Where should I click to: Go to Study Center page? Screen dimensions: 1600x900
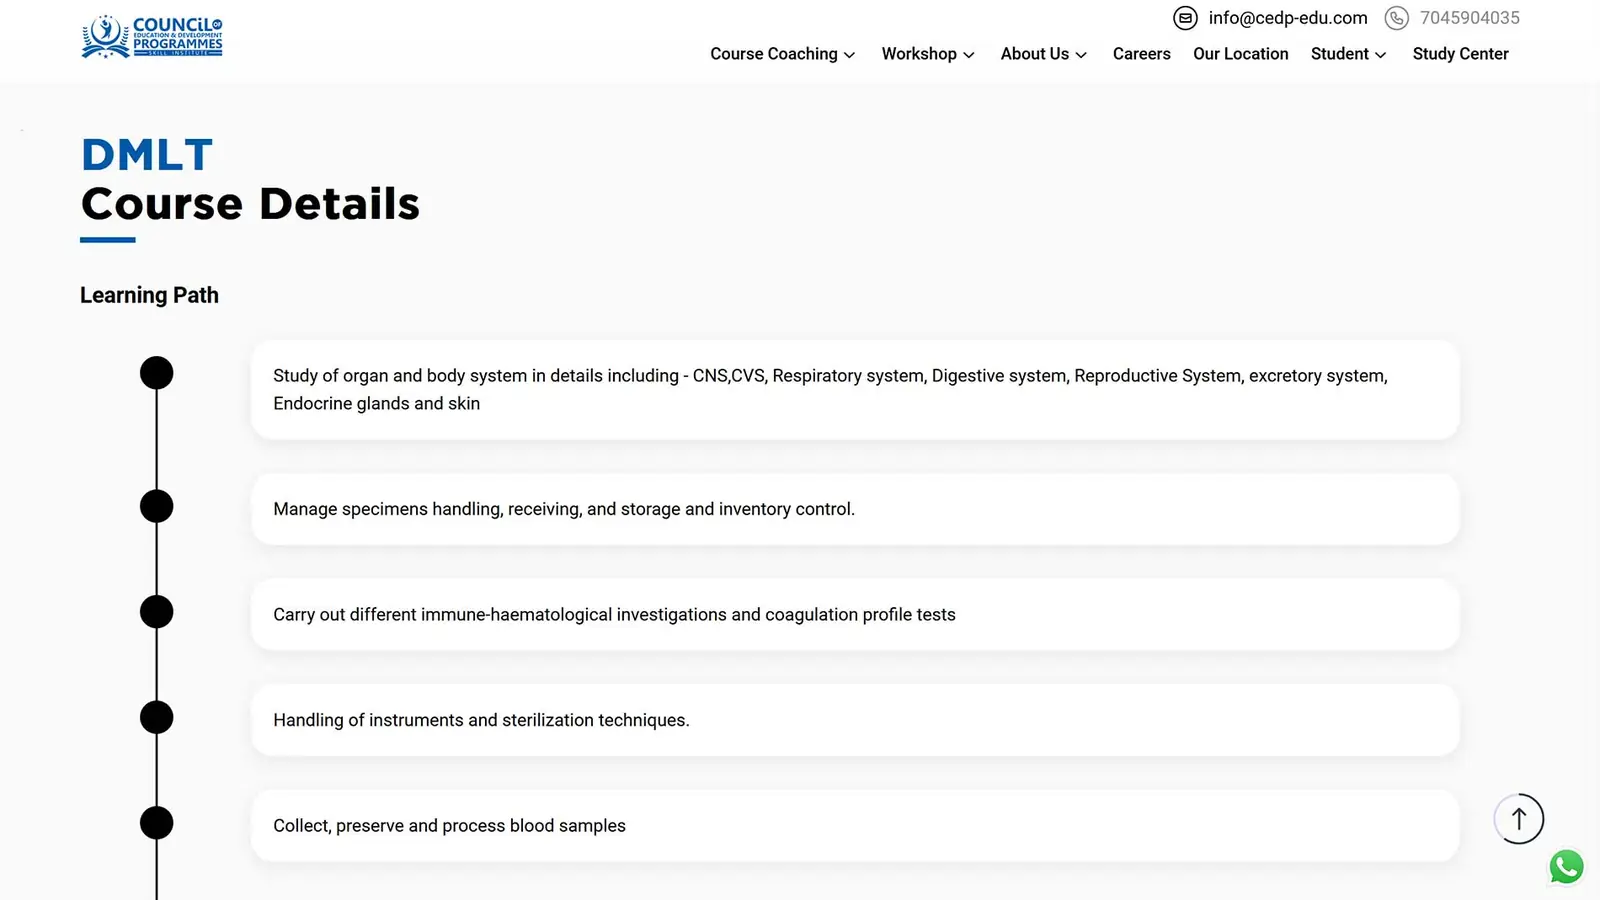click(1460, 54)
